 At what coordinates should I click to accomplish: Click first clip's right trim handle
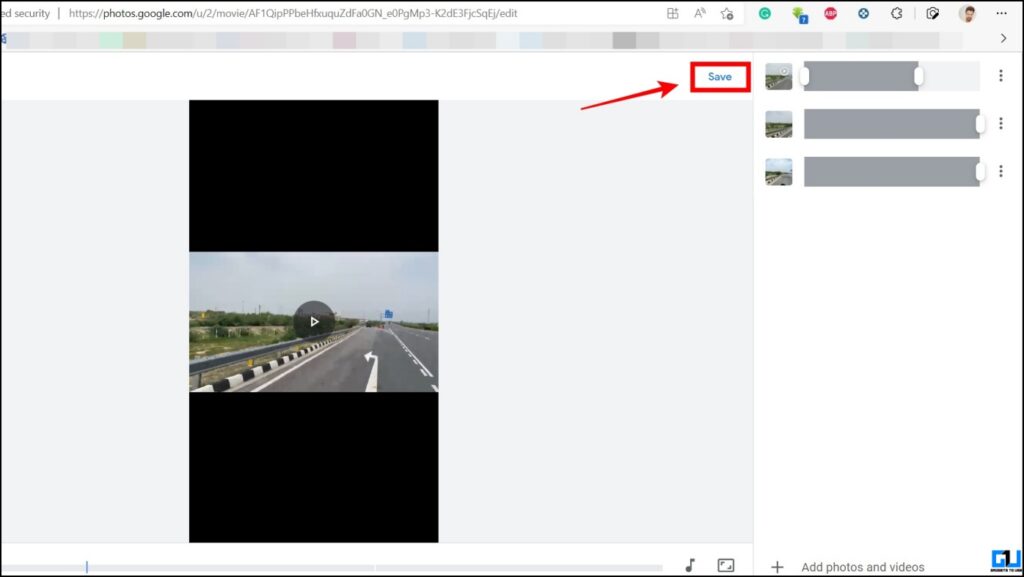point(918,76)
